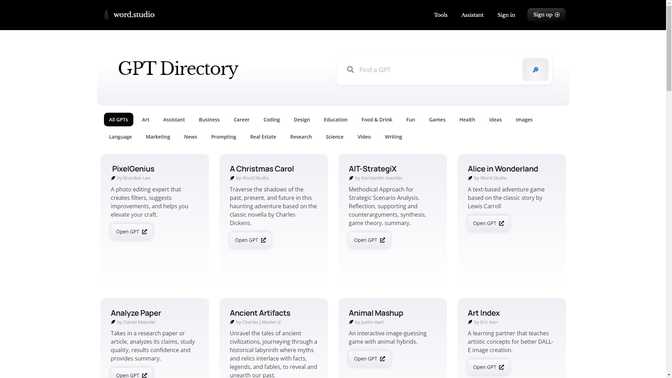Filter by Writing category

393,137
